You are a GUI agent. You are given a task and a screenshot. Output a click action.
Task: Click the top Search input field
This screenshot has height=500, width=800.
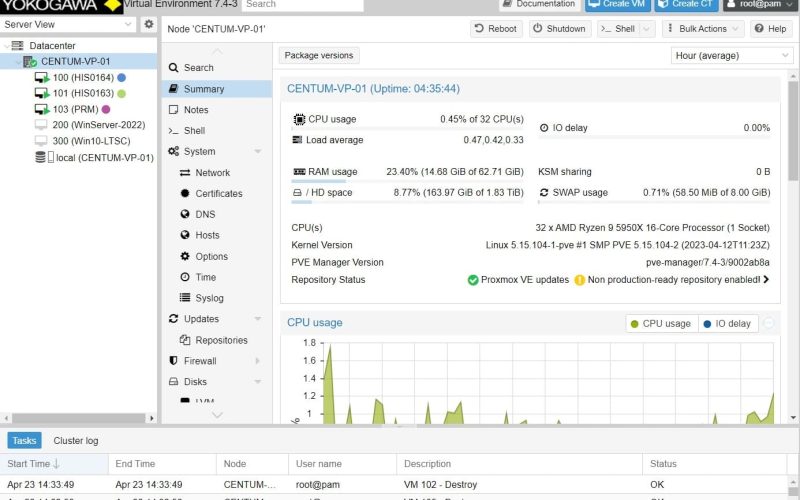point(302,5)
